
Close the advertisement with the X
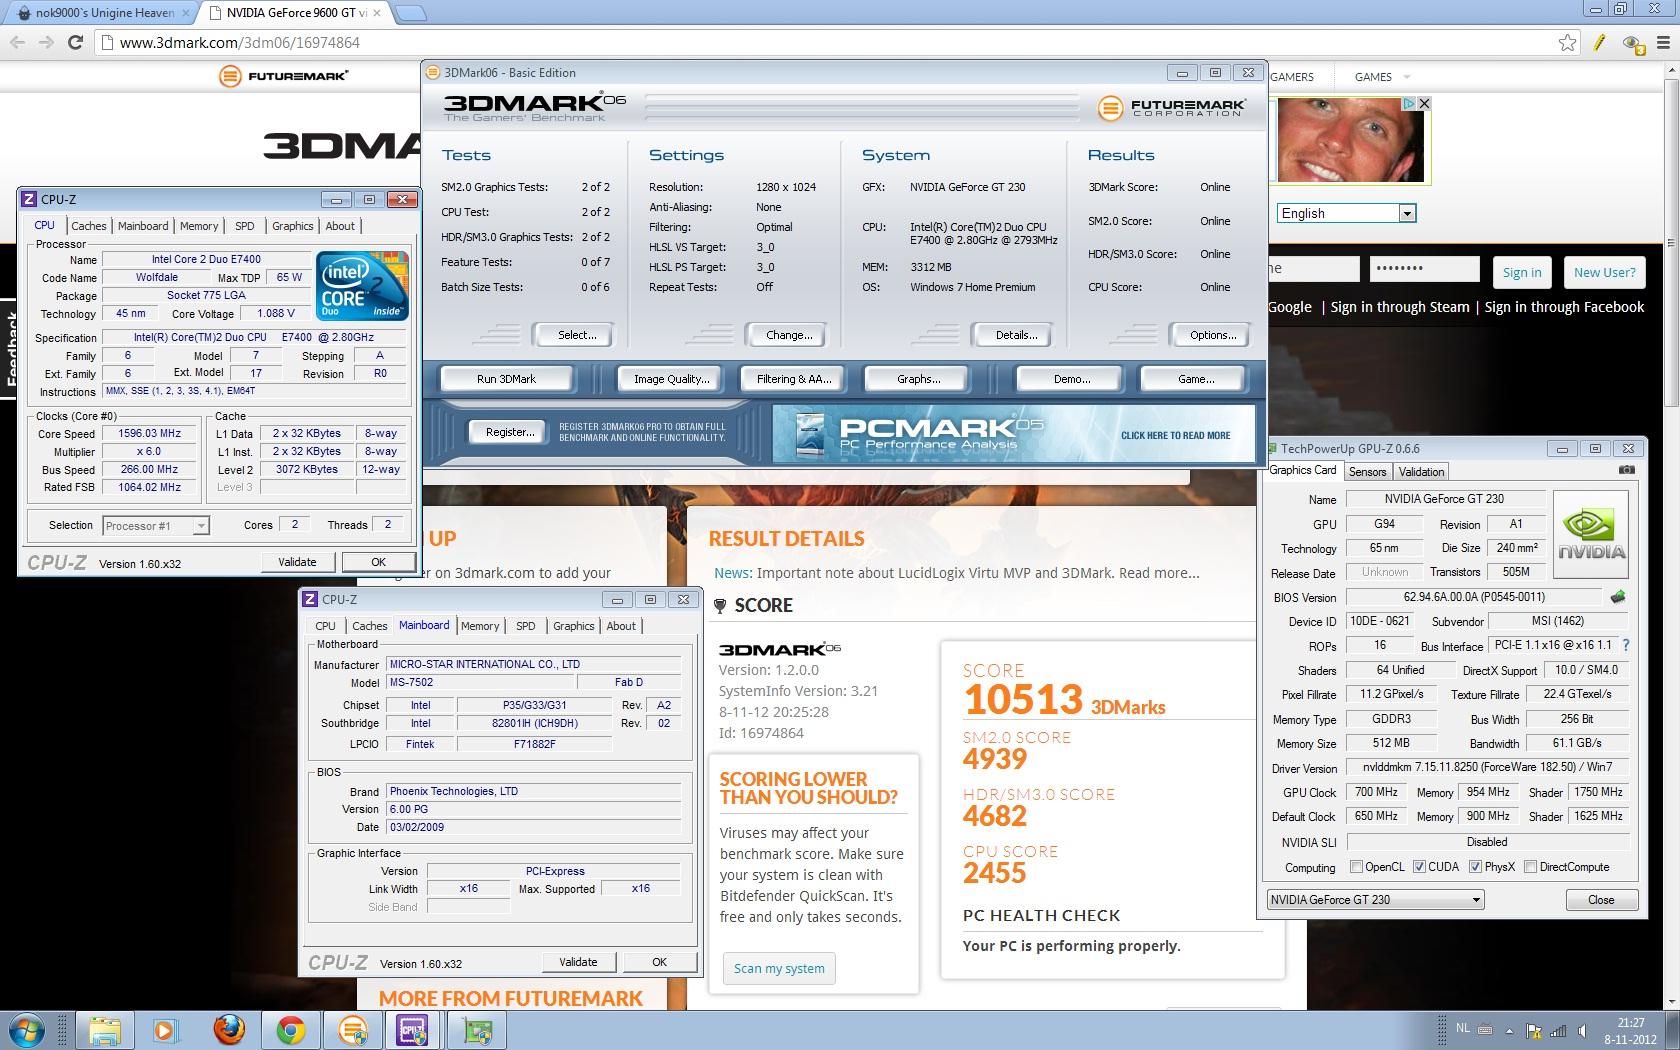point(1425,103)
